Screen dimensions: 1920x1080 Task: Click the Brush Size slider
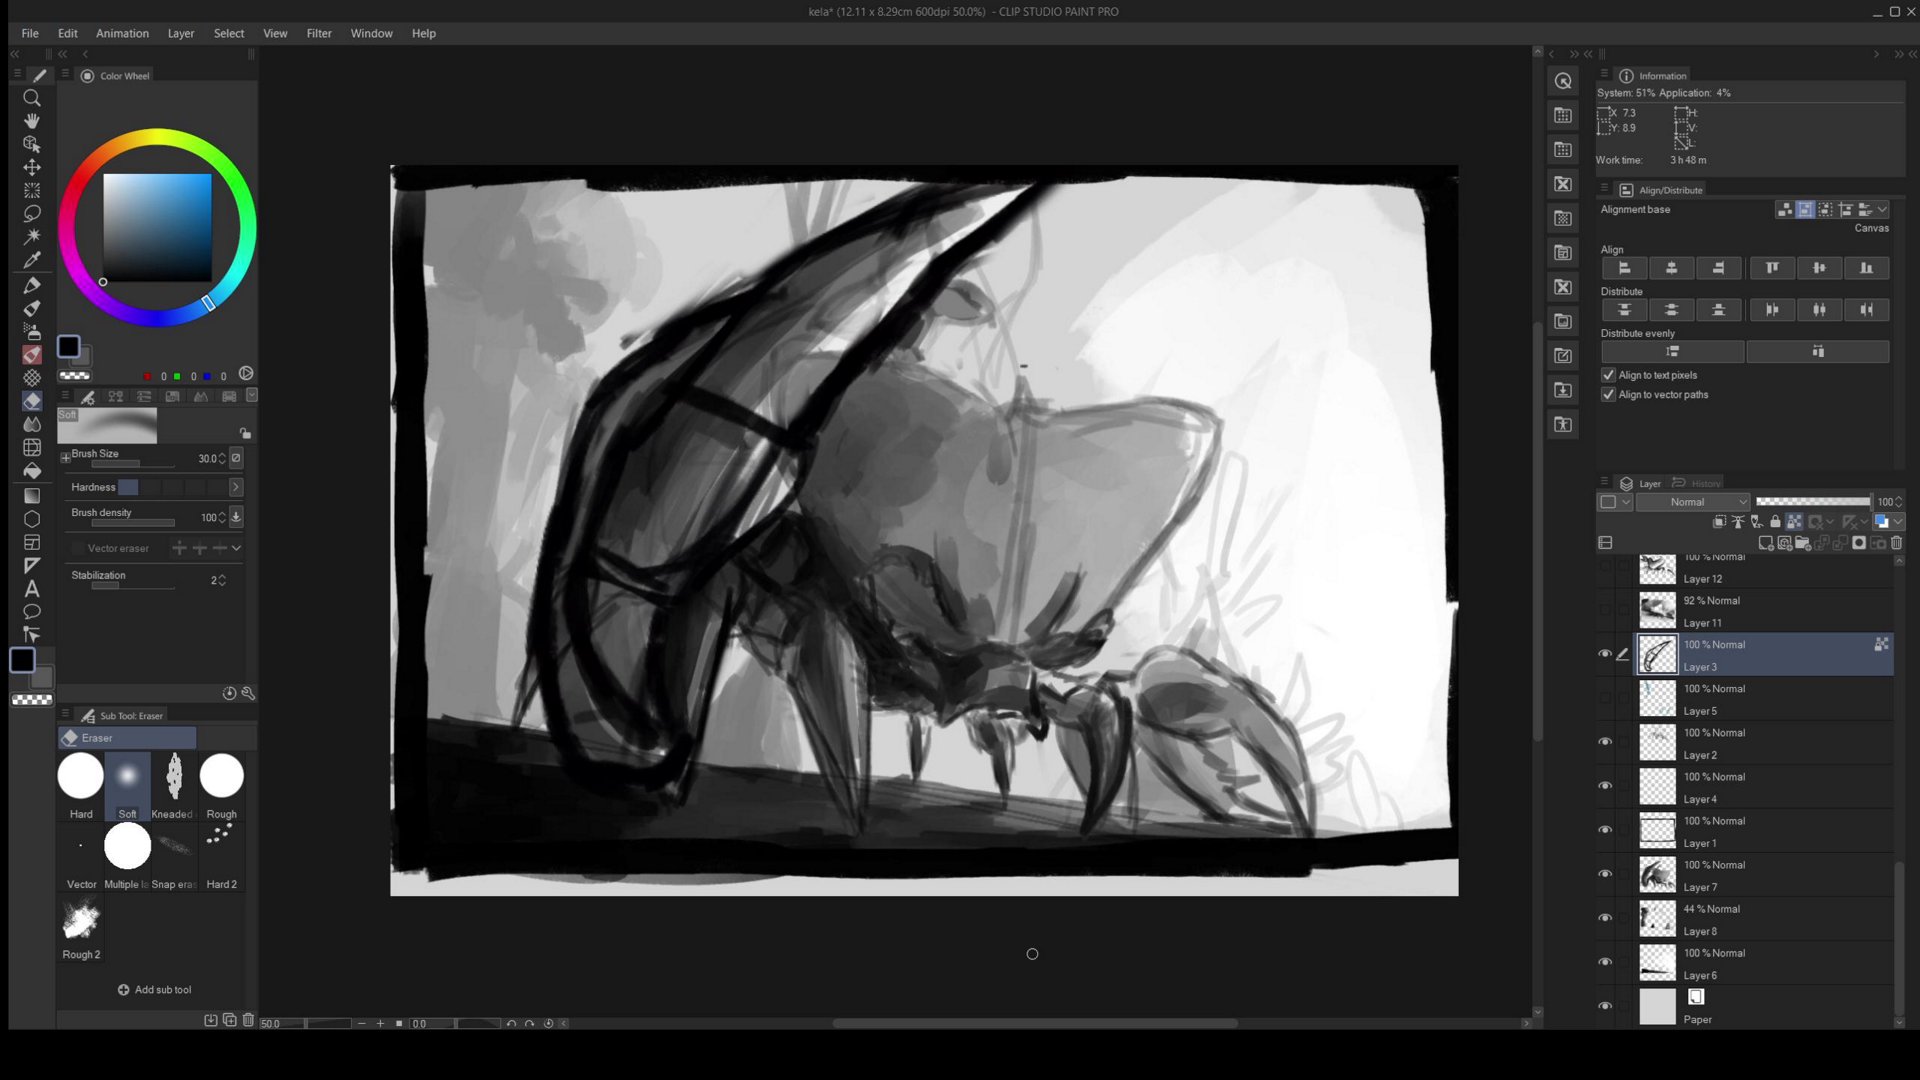132,464
